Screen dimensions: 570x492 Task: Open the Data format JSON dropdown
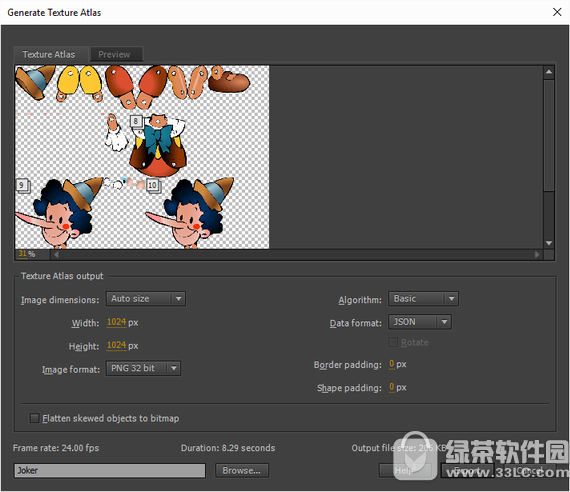[x=420, y=322]
